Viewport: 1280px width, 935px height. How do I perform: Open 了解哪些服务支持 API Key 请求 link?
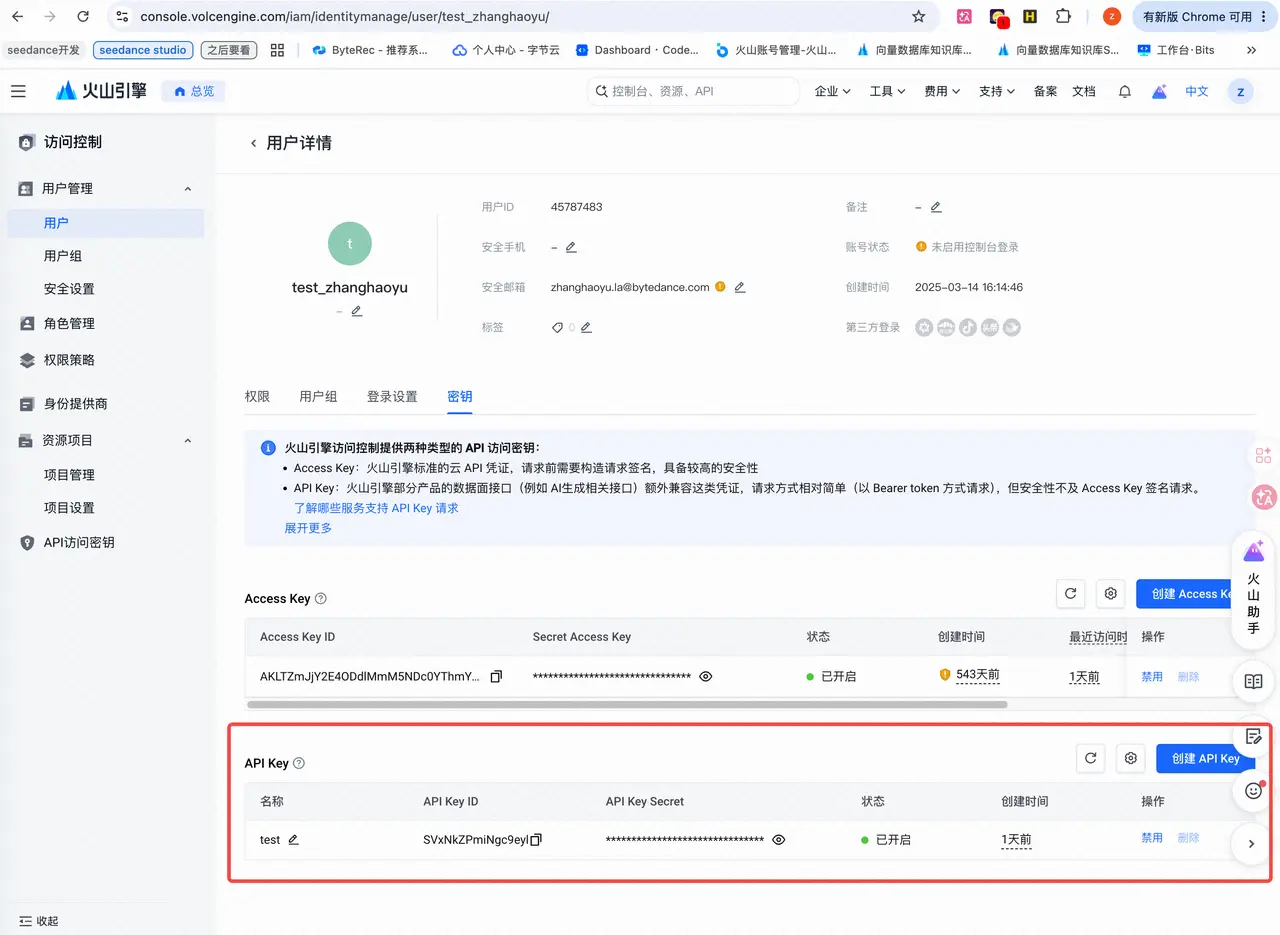tap(376, 508)
